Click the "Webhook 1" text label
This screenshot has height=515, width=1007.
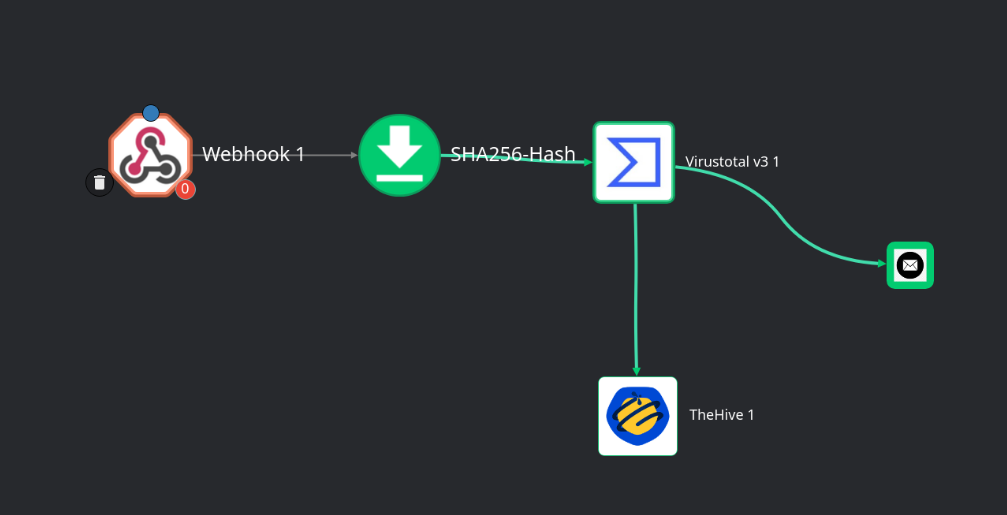pos(253,154)
